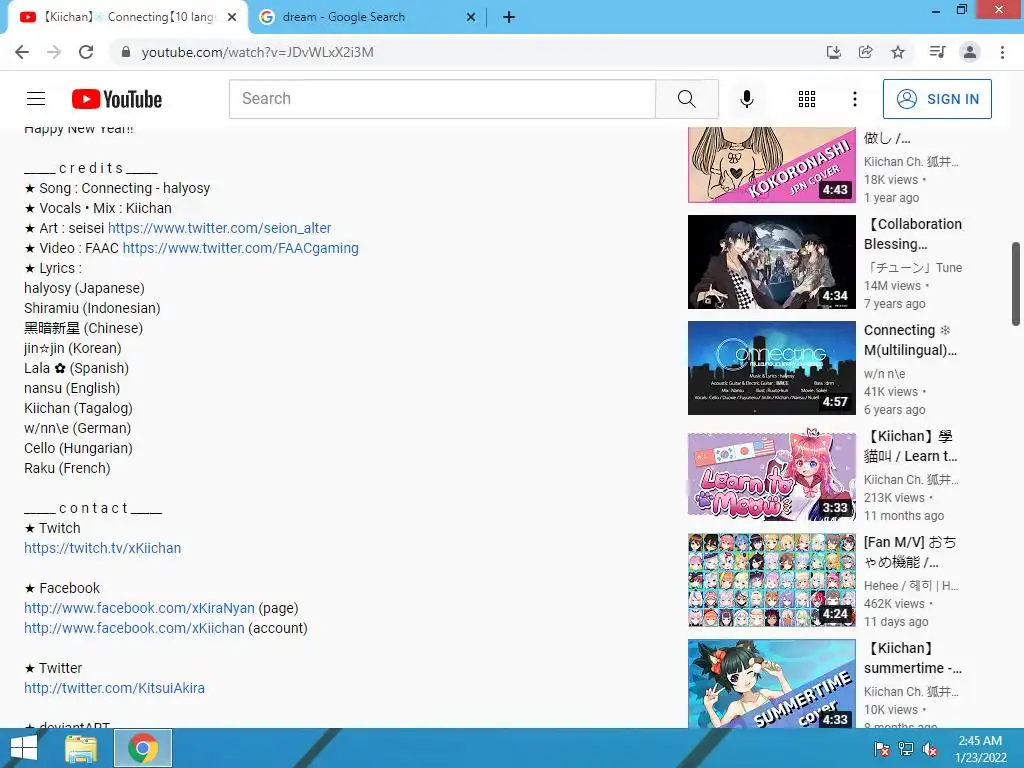Click the text 'Cello (Hungarian)'
This screenshot has width=1024, height=768.
(78, 448)
